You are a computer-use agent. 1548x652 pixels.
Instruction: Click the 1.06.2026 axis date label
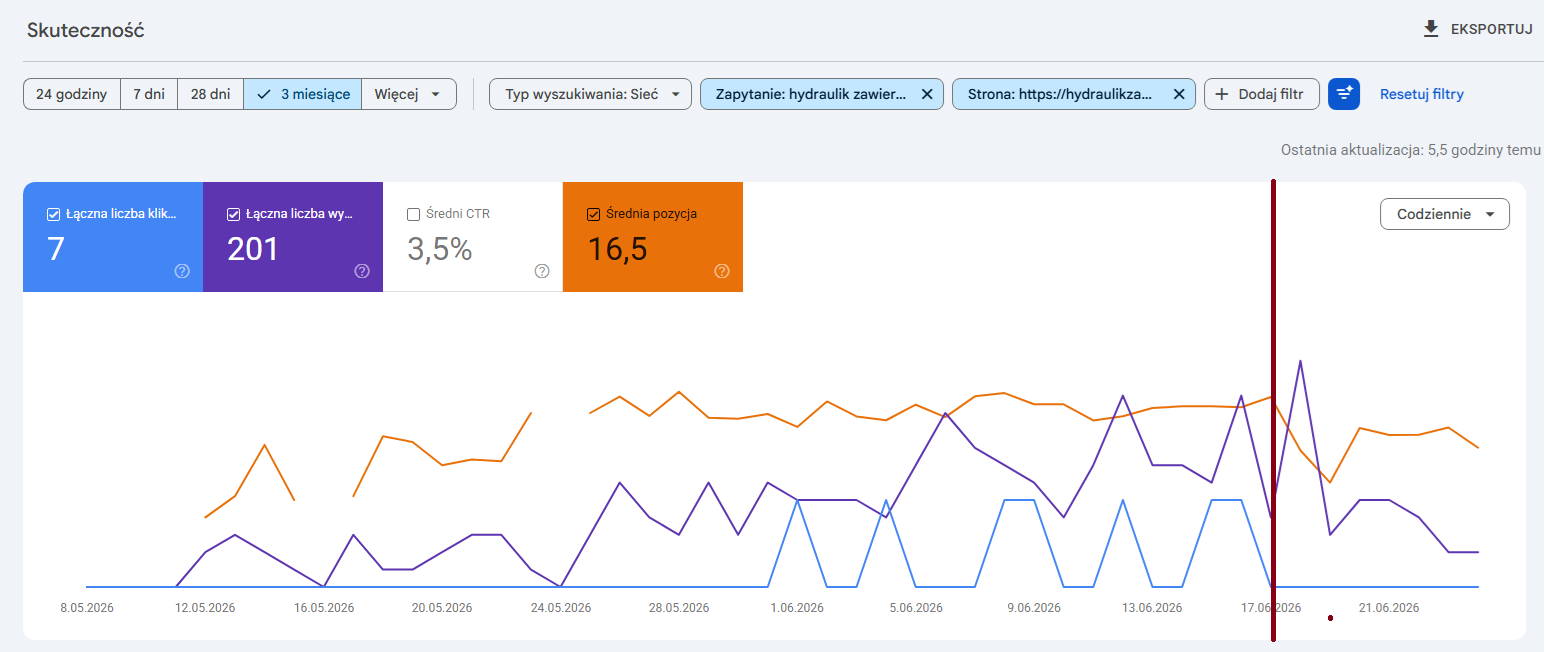click(797, 607)
